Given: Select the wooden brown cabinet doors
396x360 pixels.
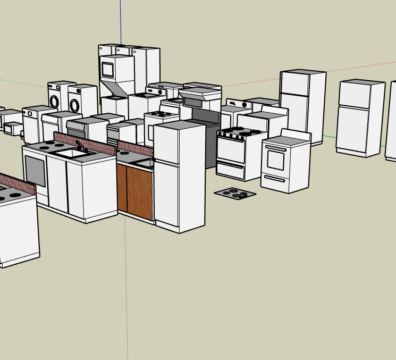Looking at the screenshot, I should (x=135, y=192).
